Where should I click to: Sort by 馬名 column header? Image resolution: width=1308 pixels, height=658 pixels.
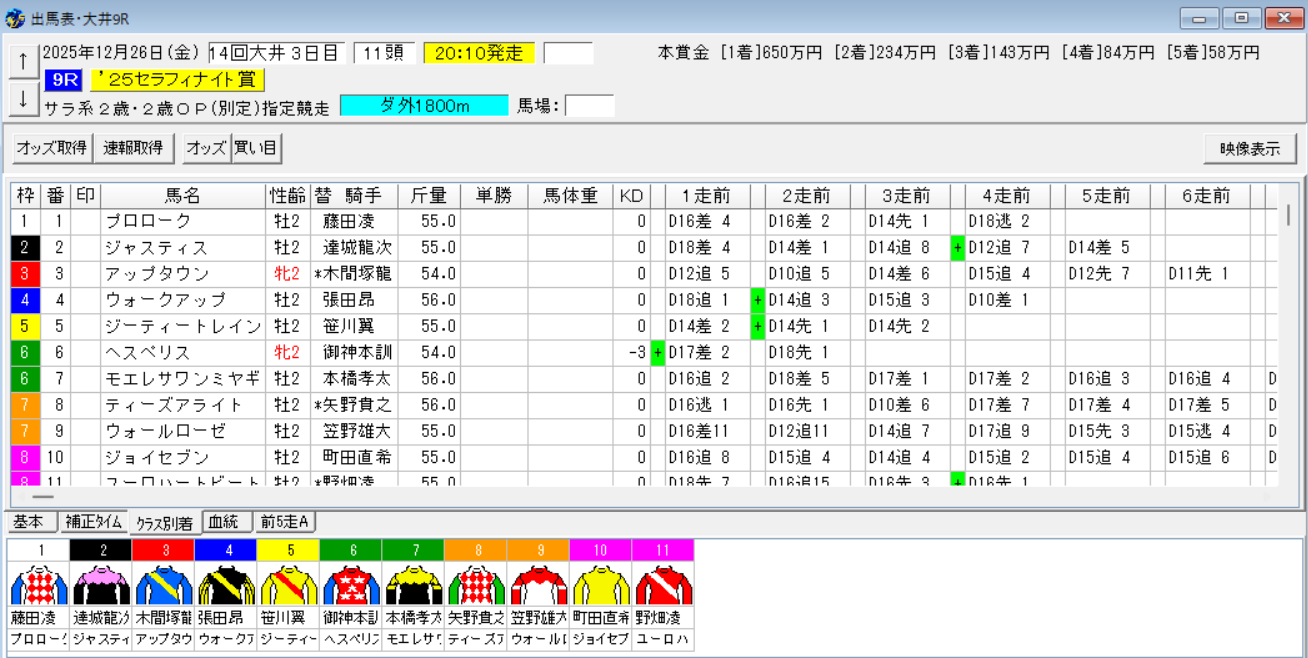(x=182, y=196)
